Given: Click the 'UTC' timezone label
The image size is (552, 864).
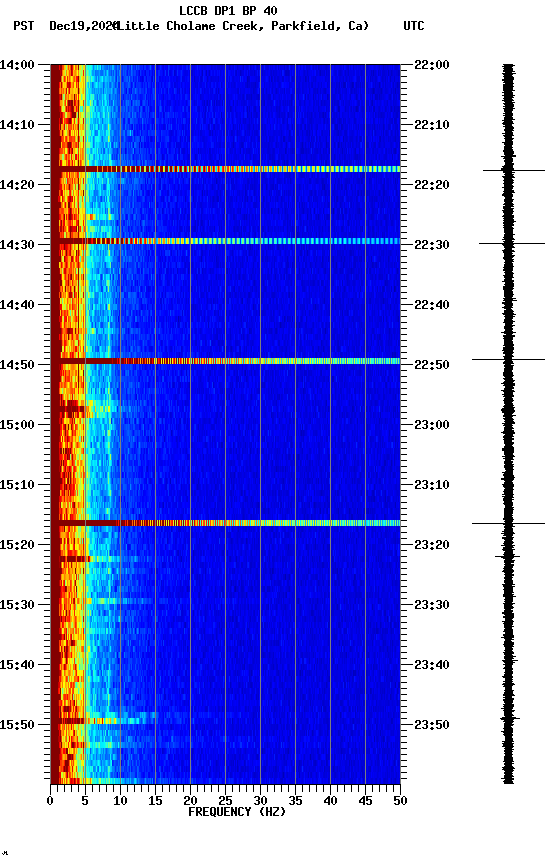Looking at the screenshot, I should pyautogui.click(x=414, y=26).
